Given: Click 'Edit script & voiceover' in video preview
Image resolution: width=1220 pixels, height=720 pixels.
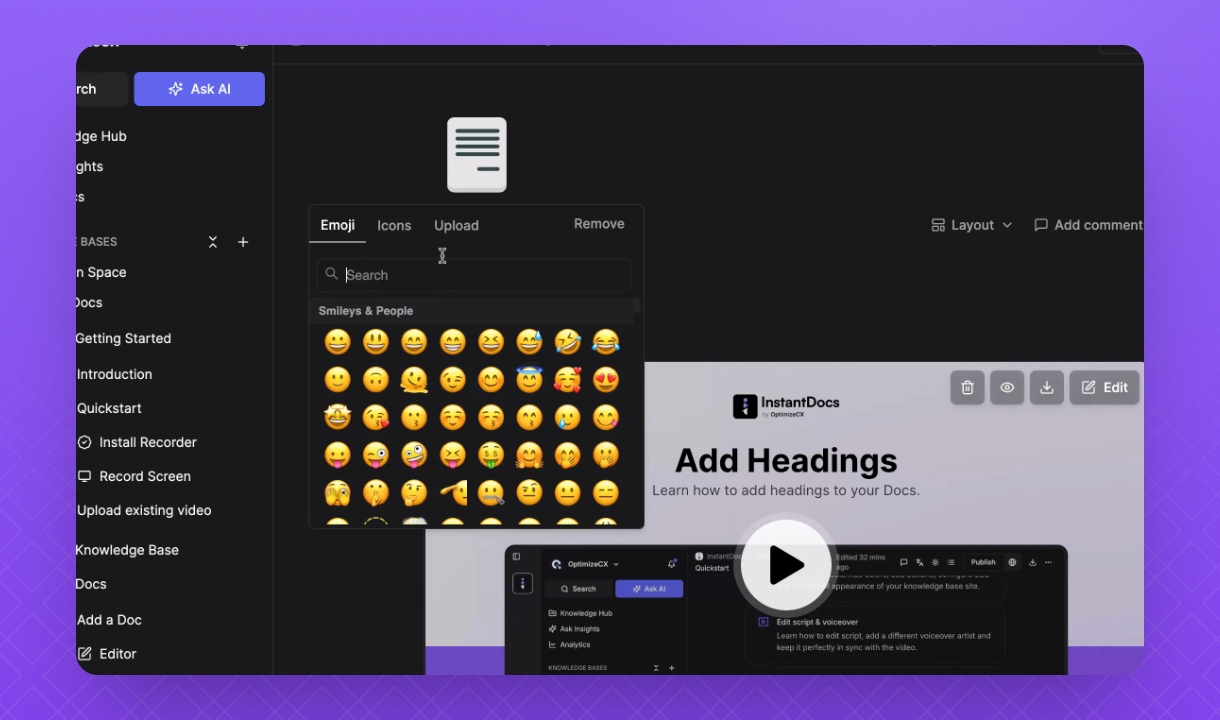Looking at the screenshot, I should click(x=817, y=622).
